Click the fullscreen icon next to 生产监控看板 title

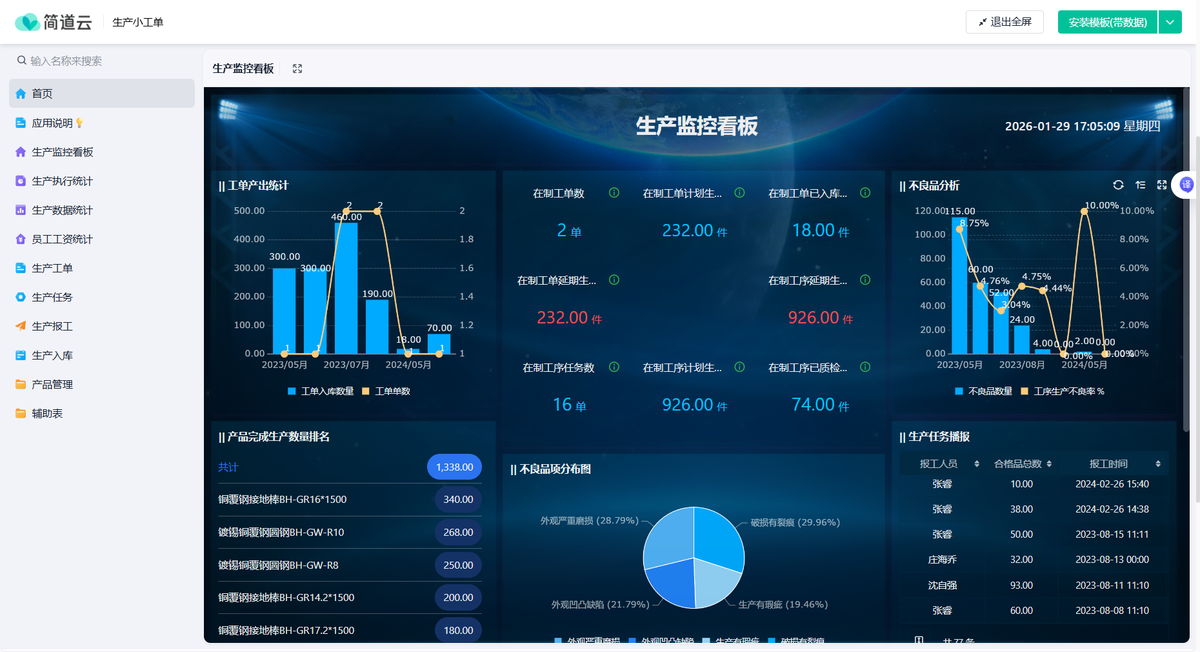297,69
